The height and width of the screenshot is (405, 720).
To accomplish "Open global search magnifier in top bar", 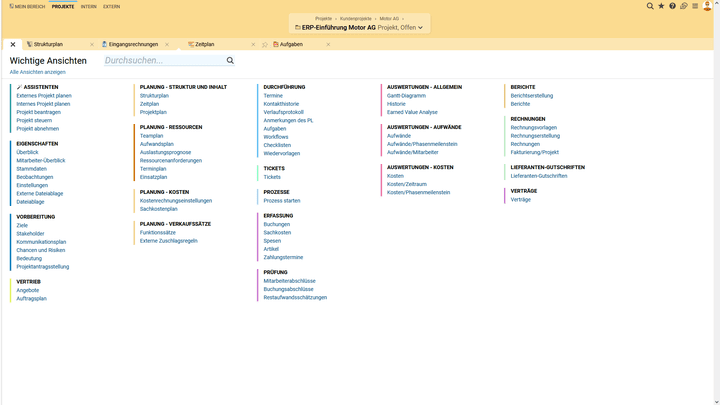I will click(650, 6).
